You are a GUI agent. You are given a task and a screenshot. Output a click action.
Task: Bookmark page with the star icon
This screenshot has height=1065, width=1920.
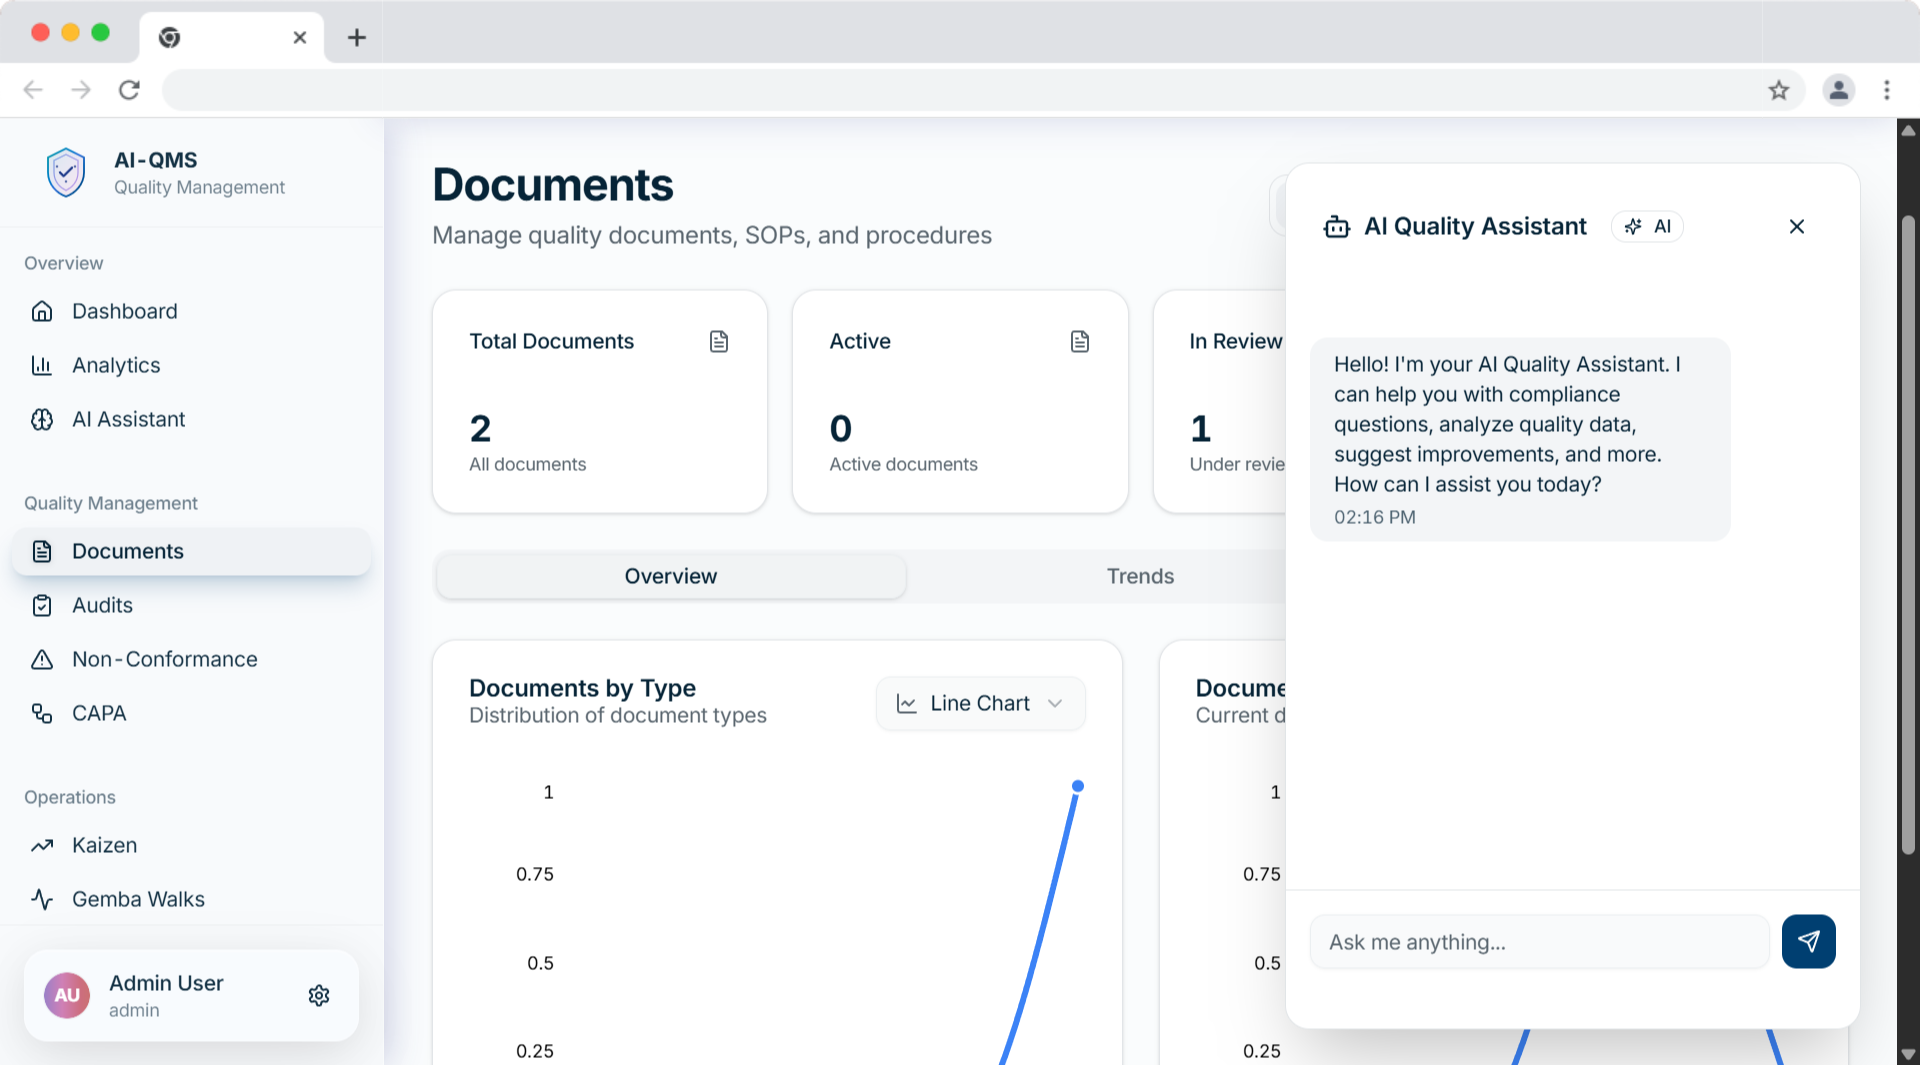click(1779, 90)
